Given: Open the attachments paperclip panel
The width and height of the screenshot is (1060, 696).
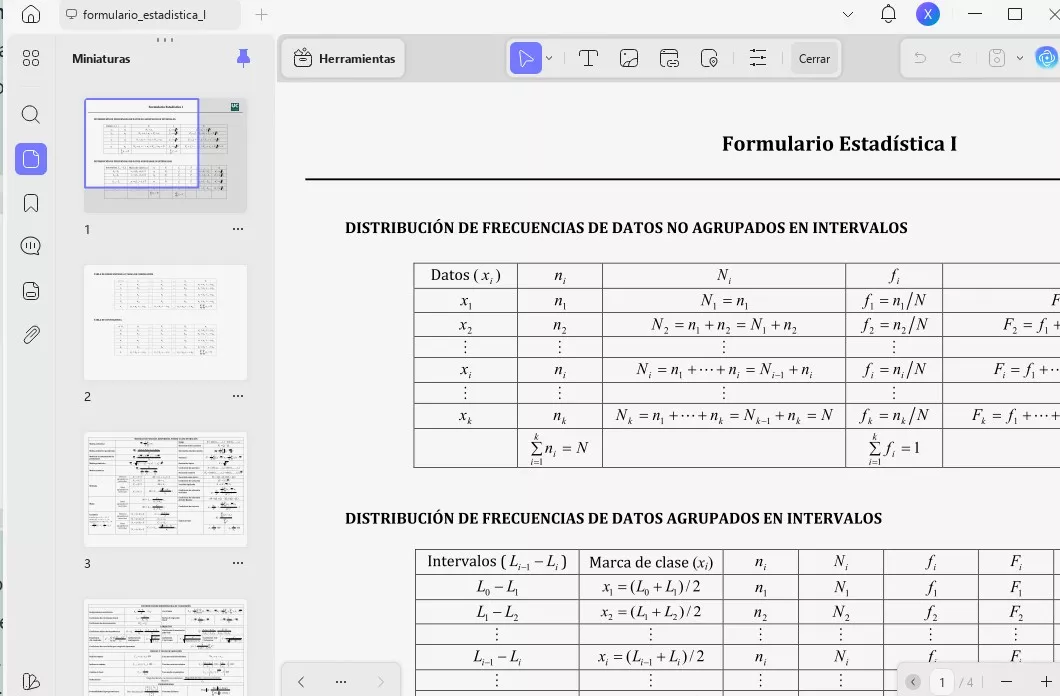Looking at the screenshot, I should coord(31,334).
